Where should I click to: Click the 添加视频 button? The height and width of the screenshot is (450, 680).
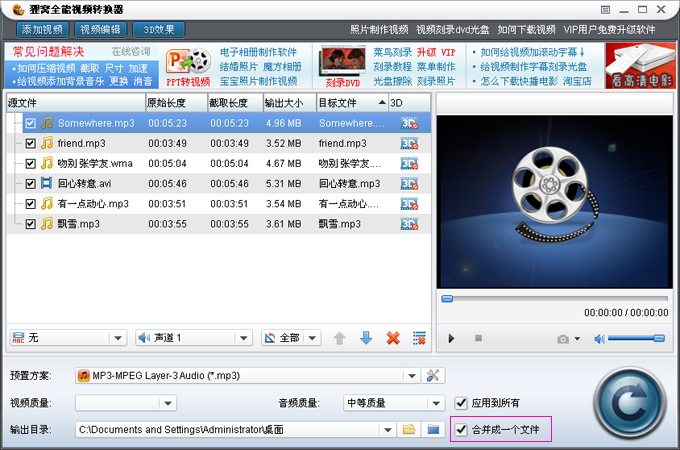42,29
